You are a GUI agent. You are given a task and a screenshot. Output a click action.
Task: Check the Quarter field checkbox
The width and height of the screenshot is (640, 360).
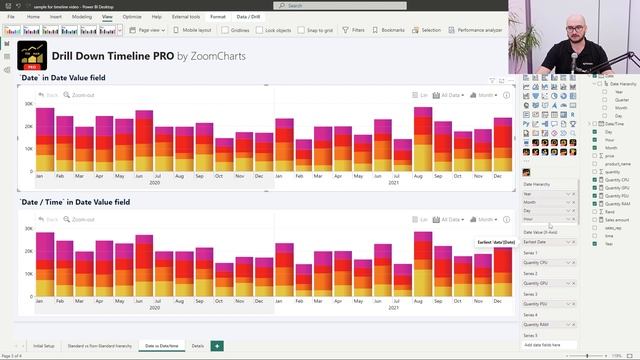click(604, 100)
